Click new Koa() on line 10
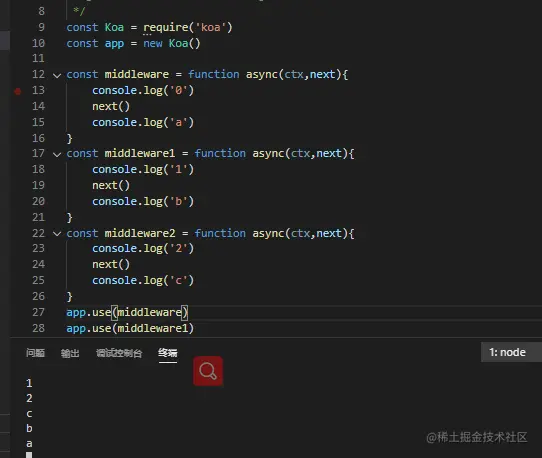 pos(172,43)
